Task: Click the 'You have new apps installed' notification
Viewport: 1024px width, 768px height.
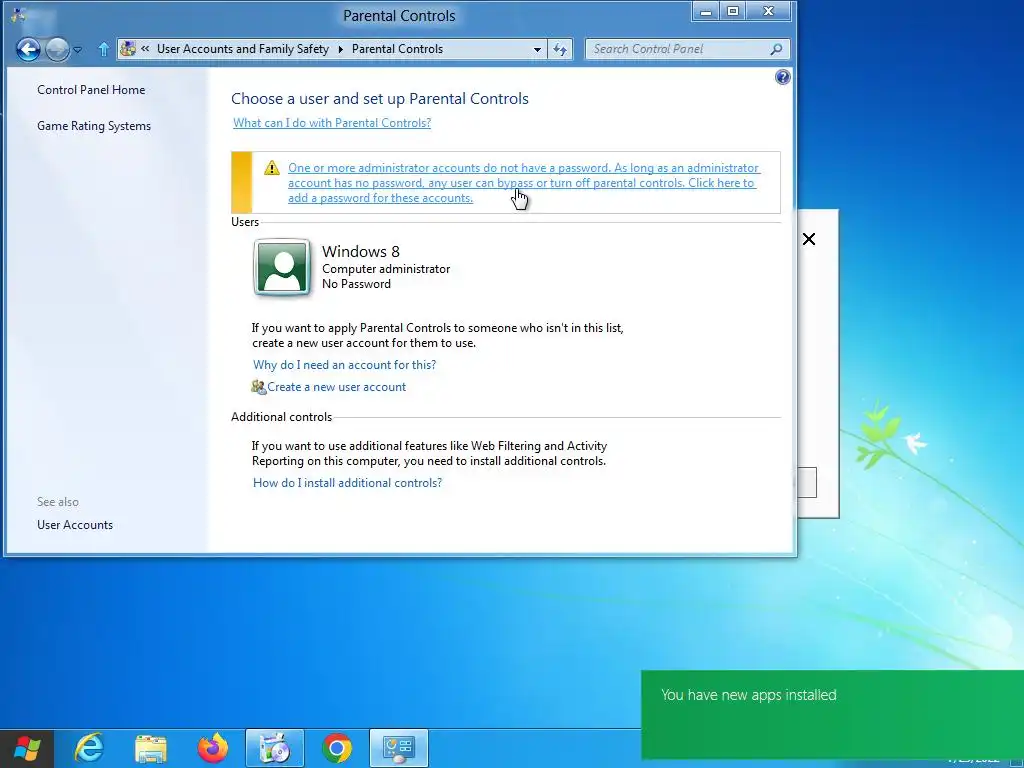Action: 832,714
